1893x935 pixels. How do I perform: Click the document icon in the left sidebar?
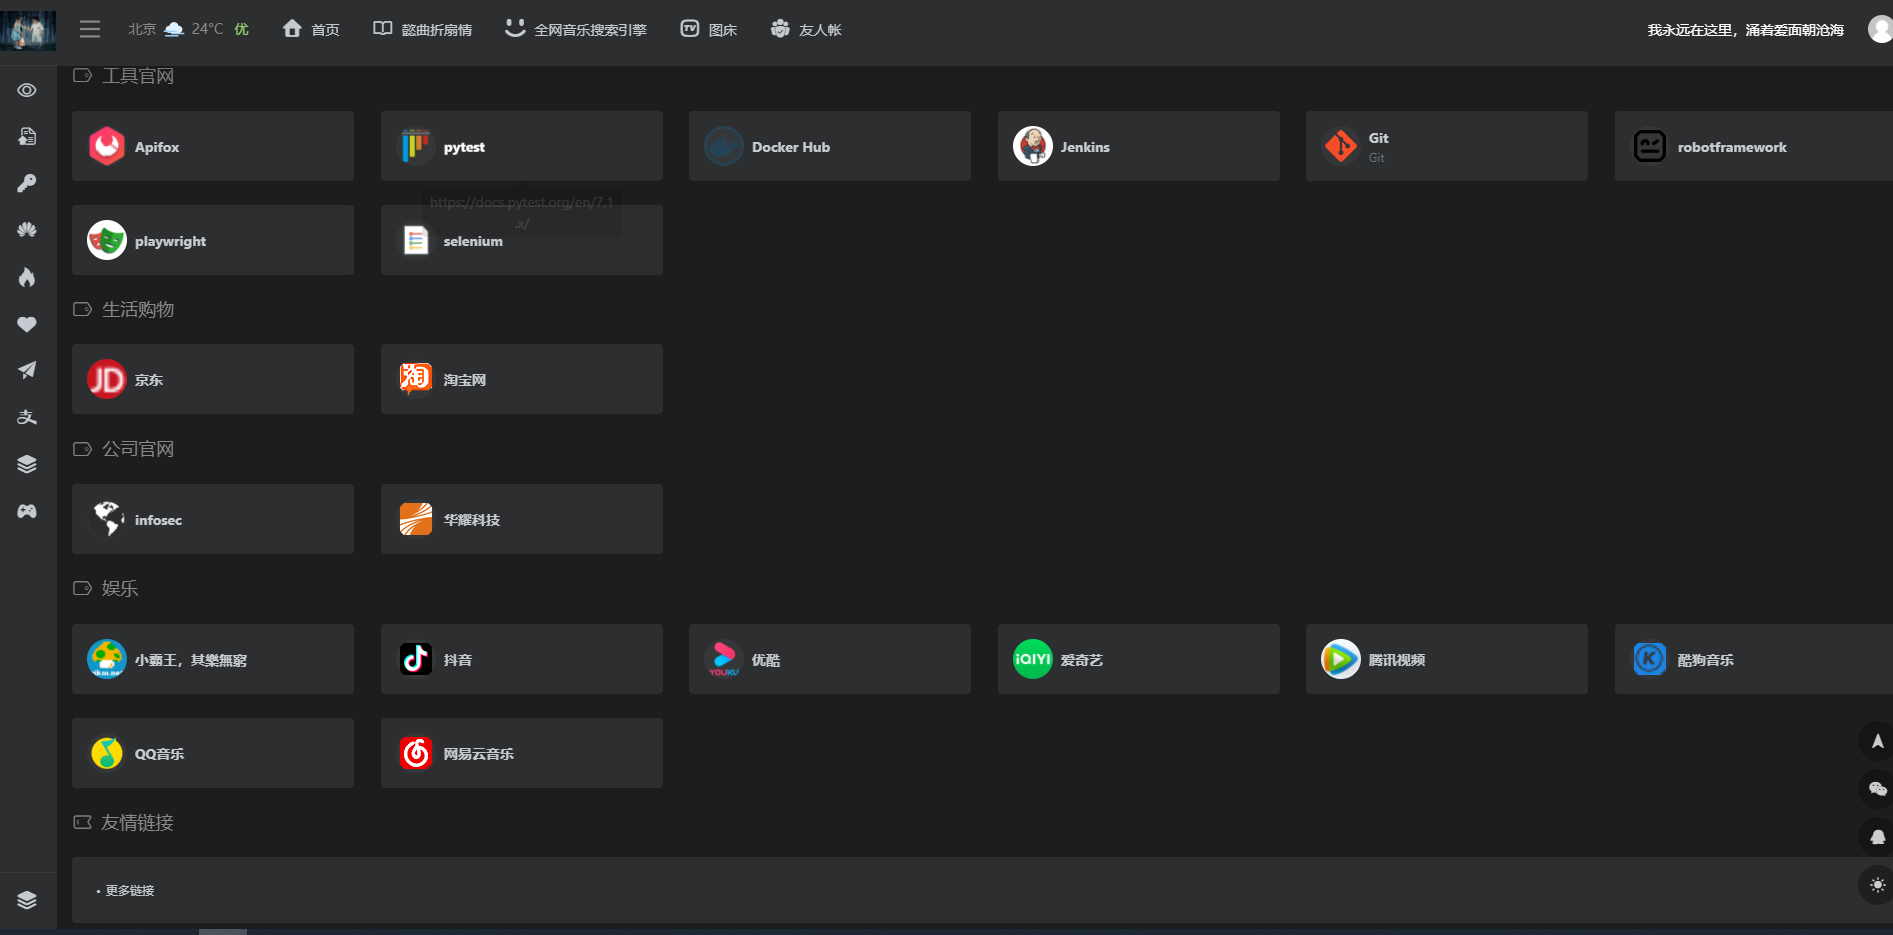point(27,136)
